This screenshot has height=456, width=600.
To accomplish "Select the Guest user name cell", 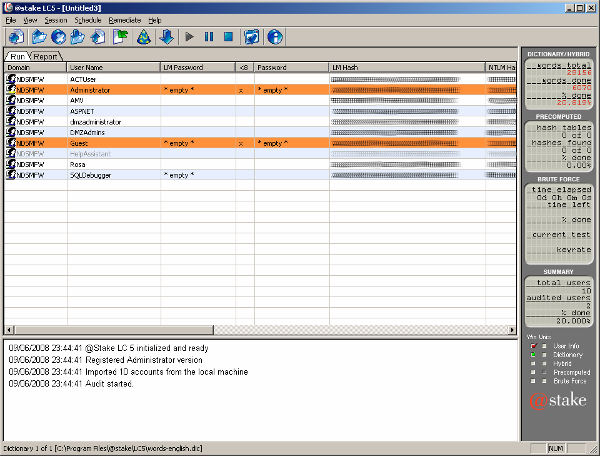I will point(114,143).
